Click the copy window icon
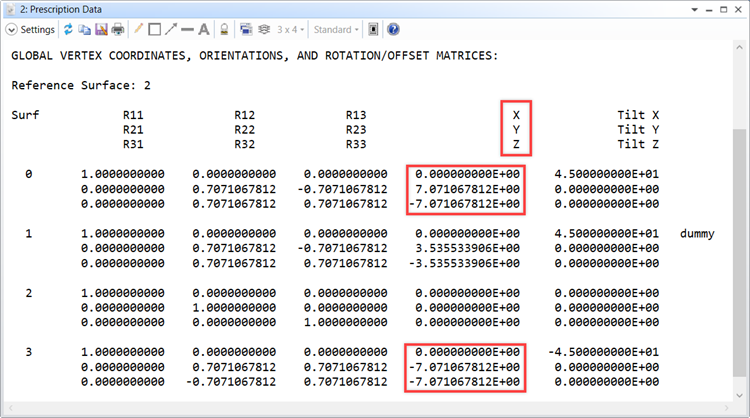 (x=85, y=30)
